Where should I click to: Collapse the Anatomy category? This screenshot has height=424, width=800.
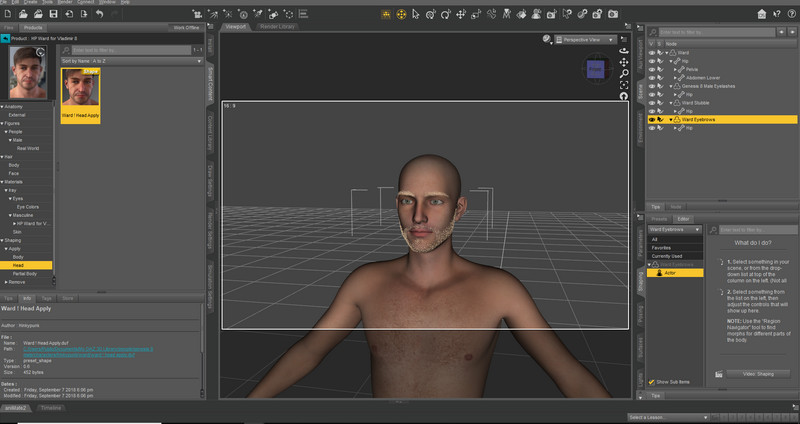pyautogui.click(x=2, y=107)
